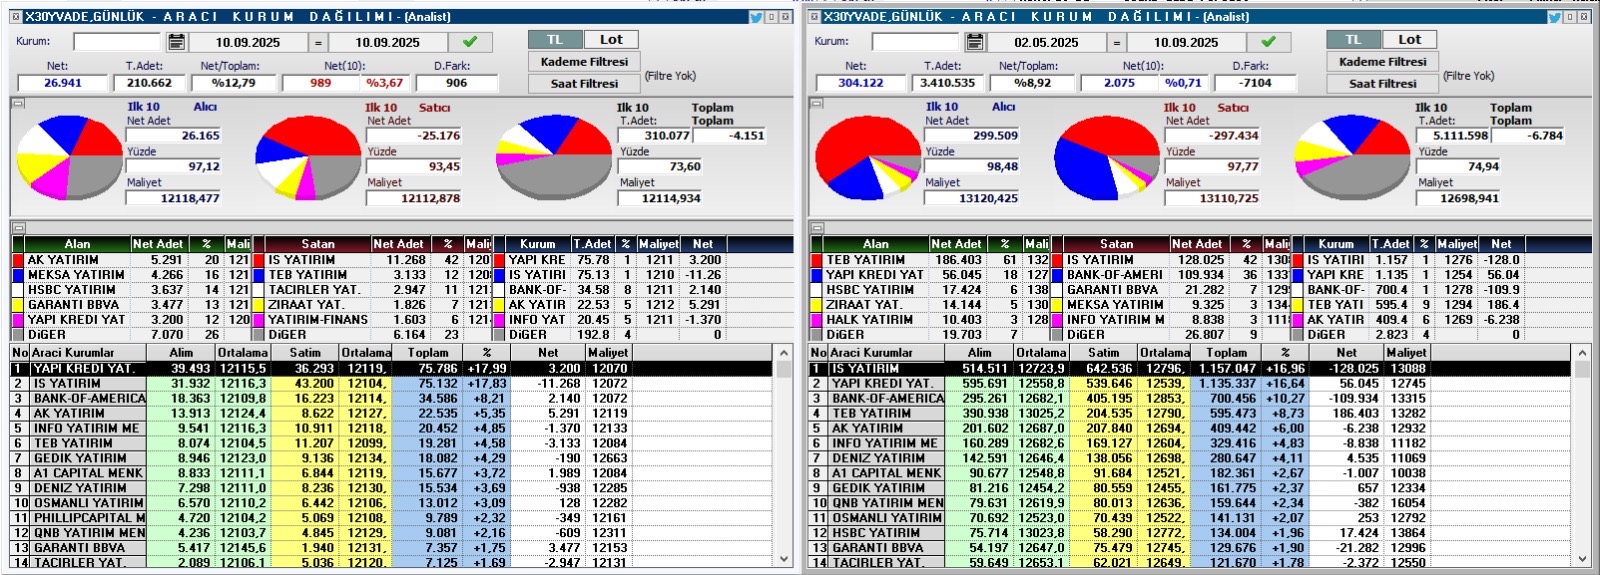Image resolution: width=1600 pixels, height=575 pixels.
Task: Confirm dates with green checkmark, right window
Action: 1268,42
